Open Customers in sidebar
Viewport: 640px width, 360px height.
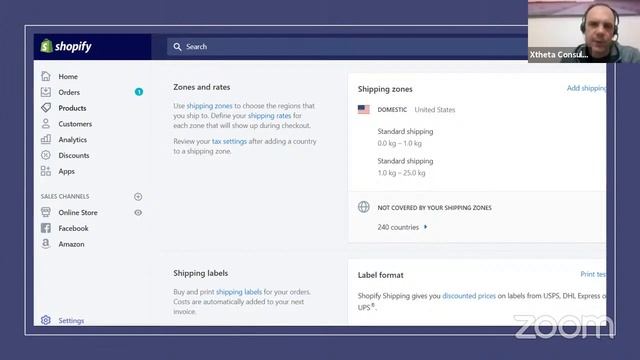click(x=75, y=124)
